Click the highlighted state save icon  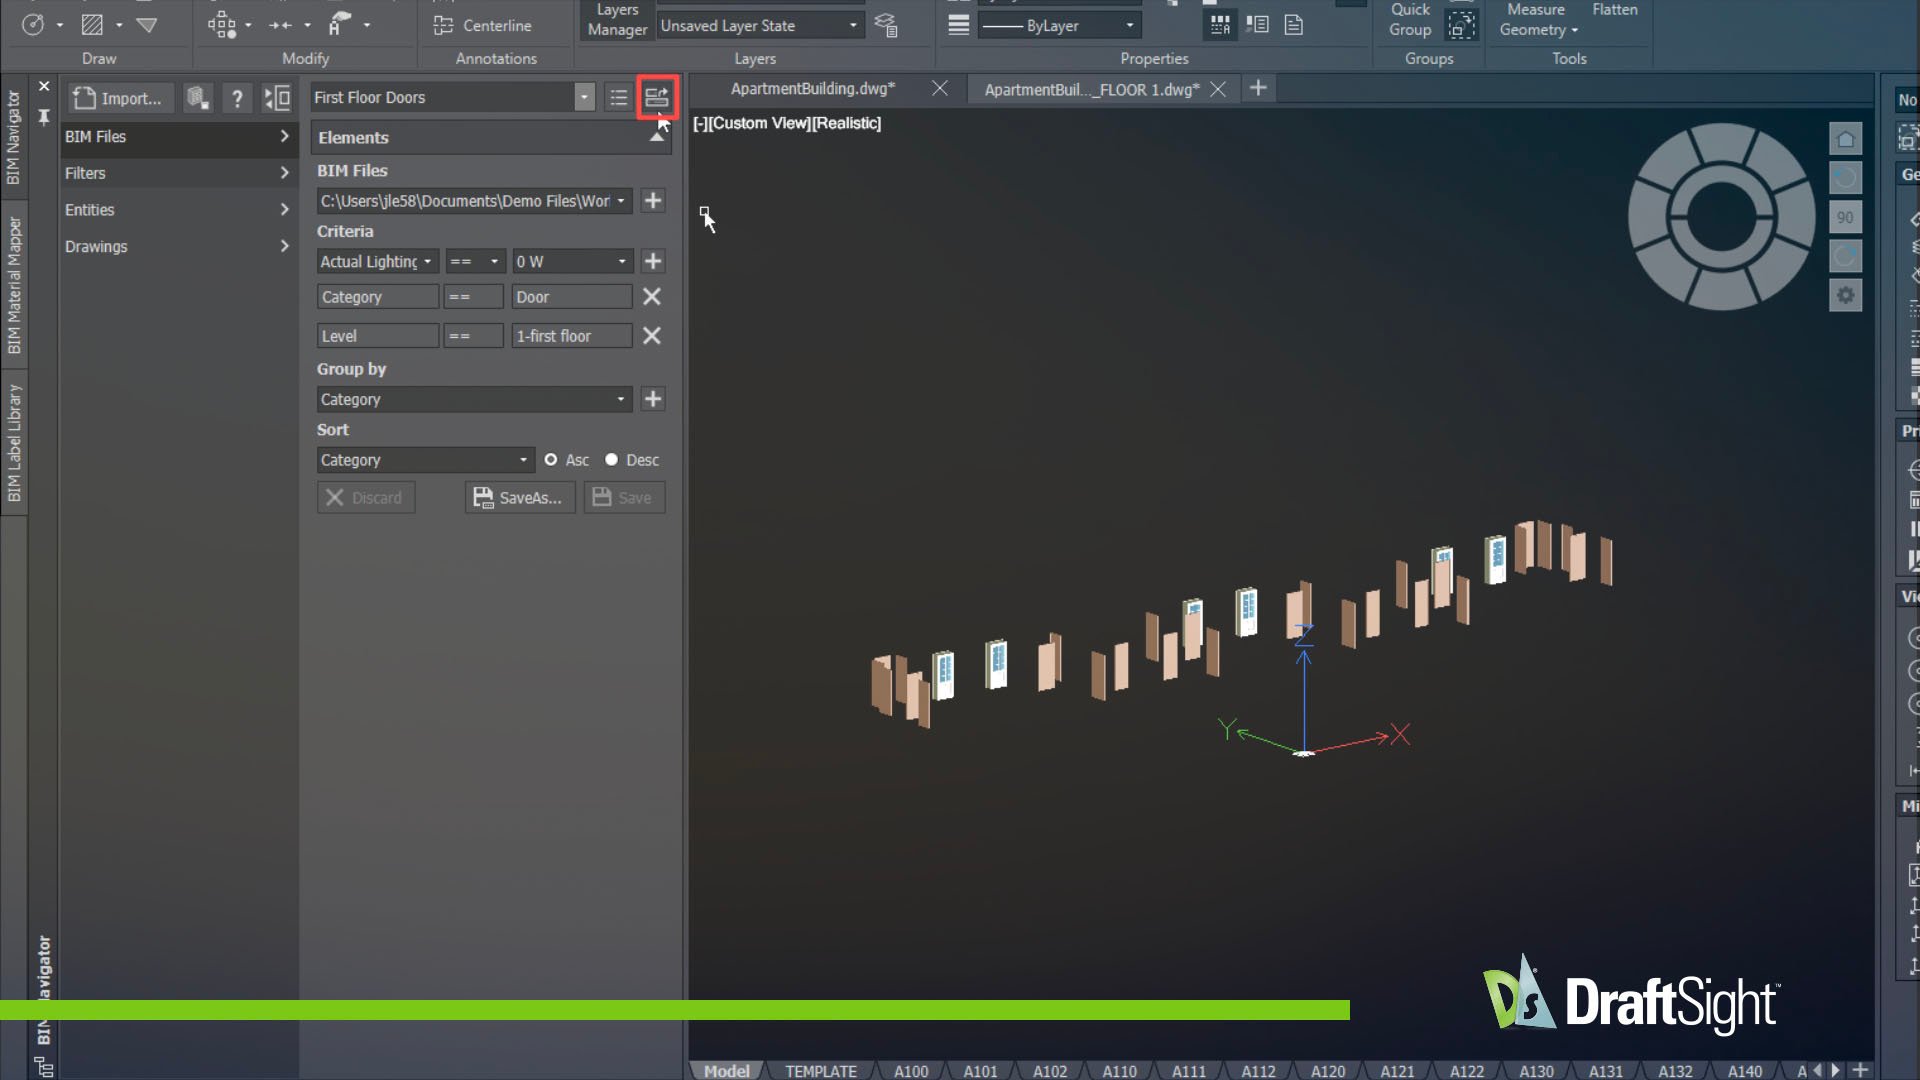pos(657,97)
